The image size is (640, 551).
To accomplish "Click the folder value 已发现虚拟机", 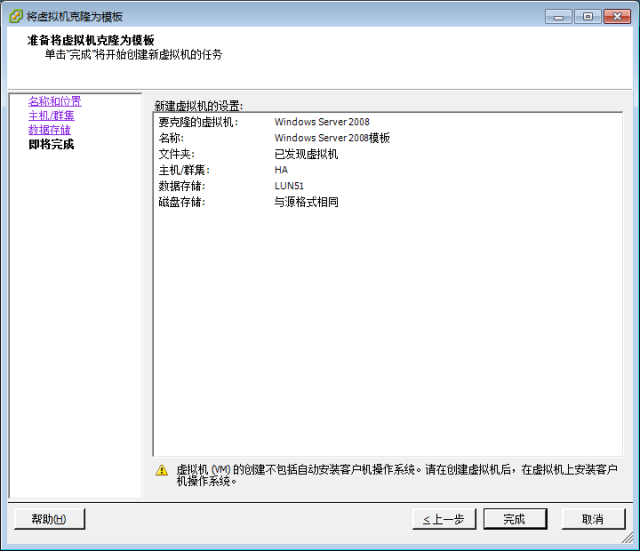I will (306, 154).
